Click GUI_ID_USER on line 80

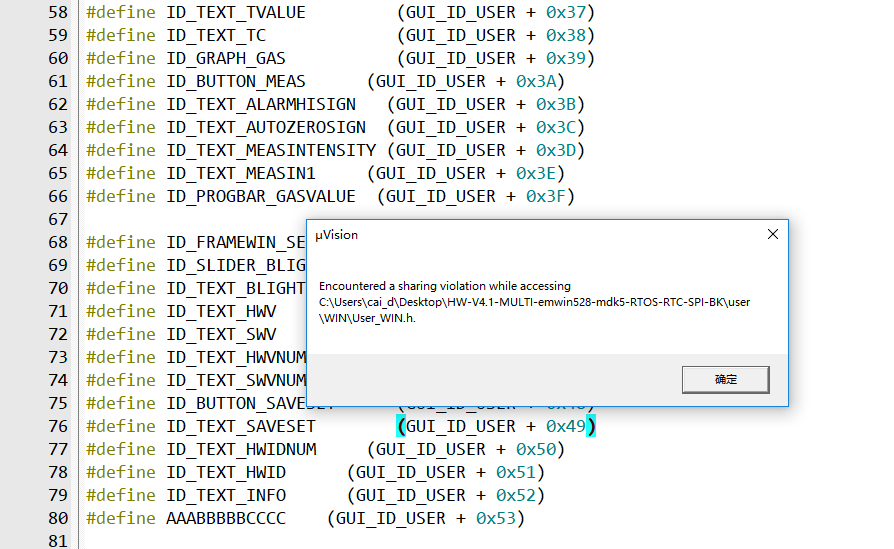pos(391,518)
